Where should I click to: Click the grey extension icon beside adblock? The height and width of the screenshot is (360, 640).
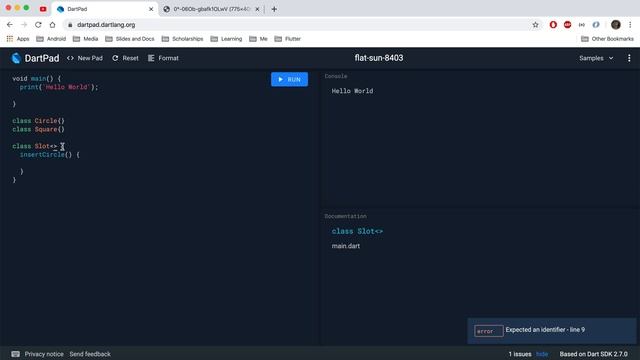(582, 24)
